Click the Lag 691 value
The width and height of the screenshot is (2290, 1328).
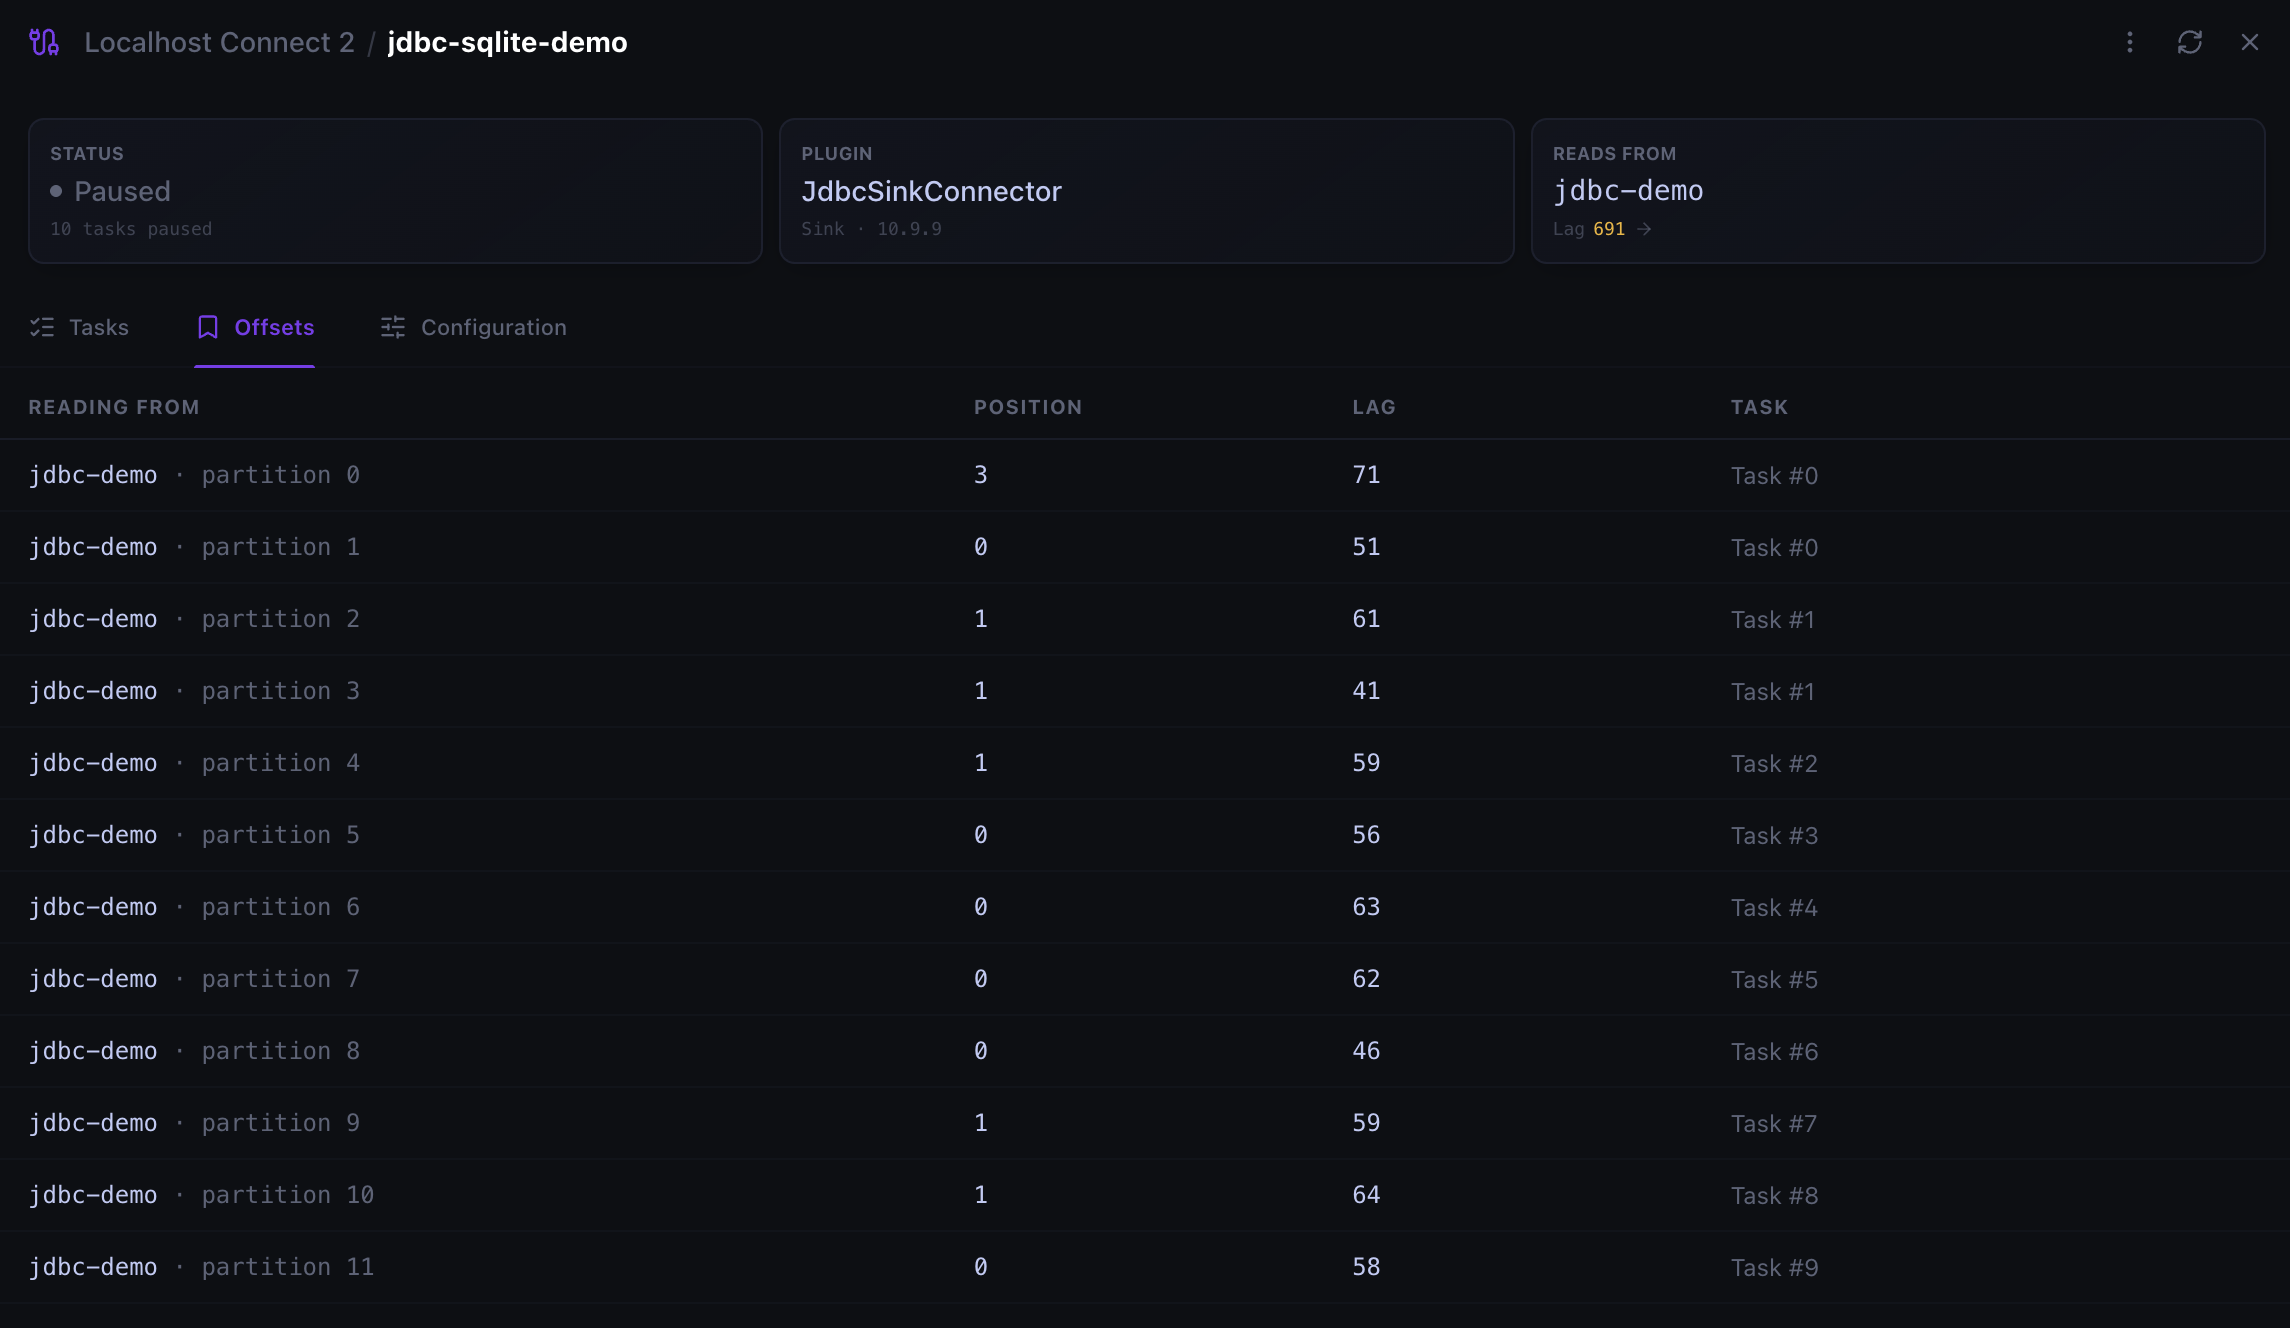(1609, 229)
